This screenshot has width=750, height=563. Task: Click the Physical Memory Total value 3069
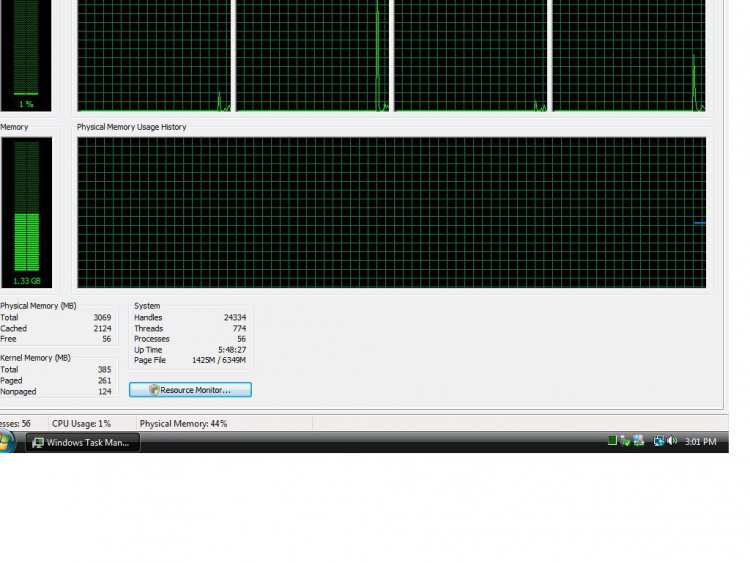click(102, 318)
